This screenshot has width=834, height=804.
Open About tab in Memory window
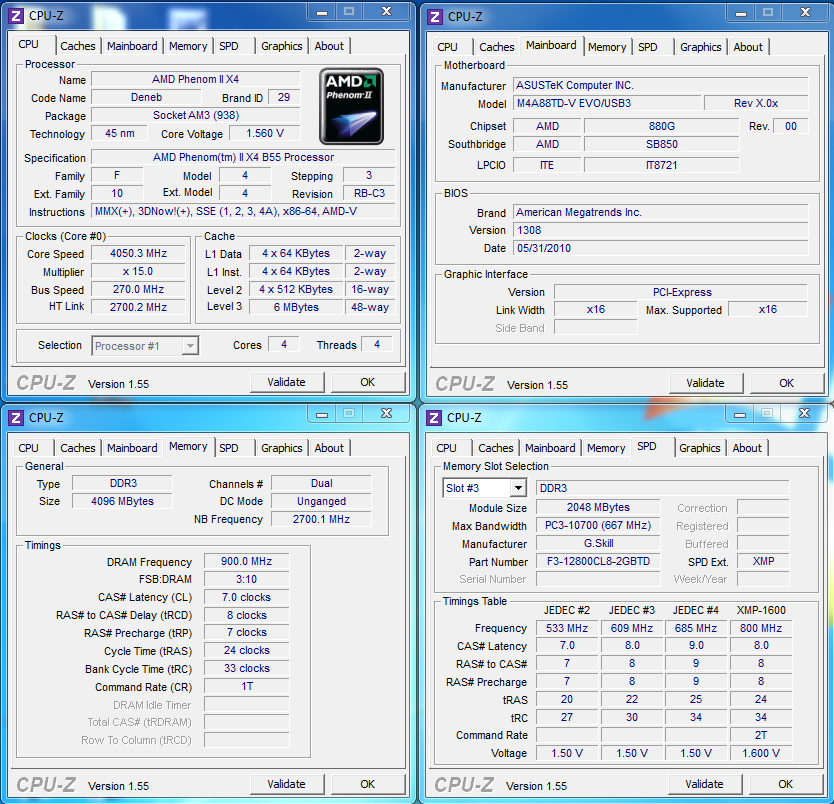tap(329, 448)
